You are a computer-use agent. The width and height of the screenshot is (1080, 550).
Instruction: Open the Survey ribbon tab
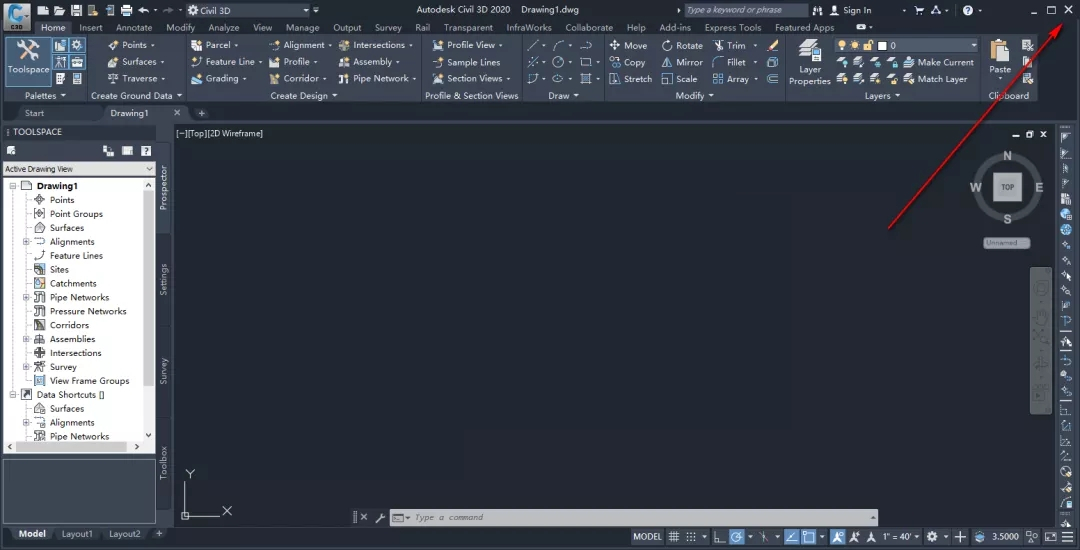click(388, 28)
